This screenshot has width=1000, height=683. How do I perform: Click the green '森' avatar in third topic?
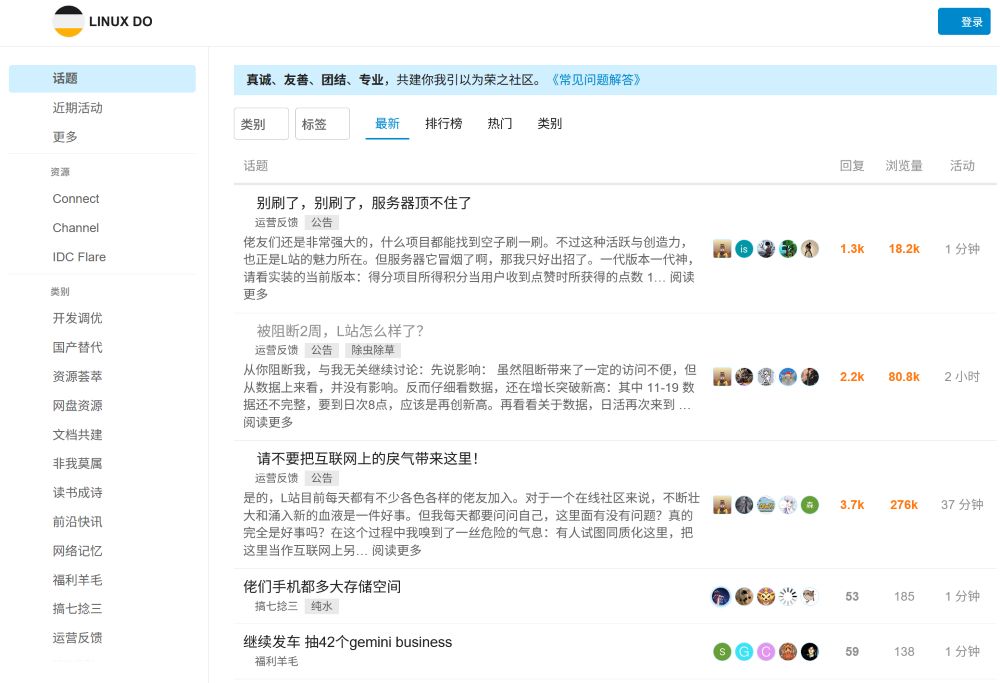[810, 505]
